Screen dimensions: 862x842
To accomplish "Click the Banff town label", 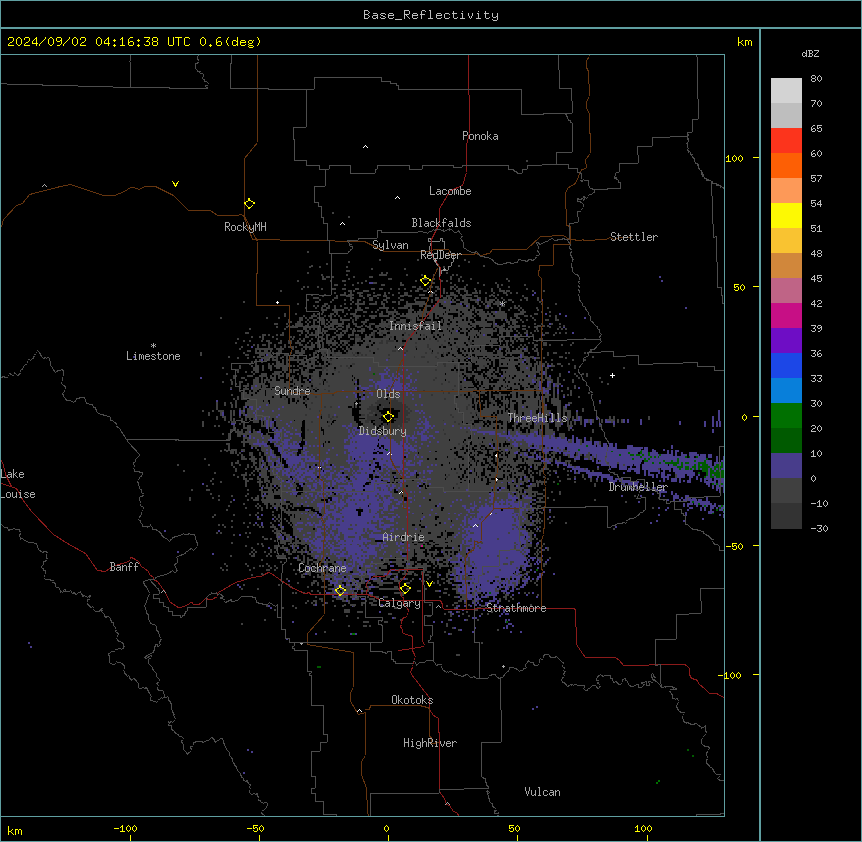I will pos(124,567).
